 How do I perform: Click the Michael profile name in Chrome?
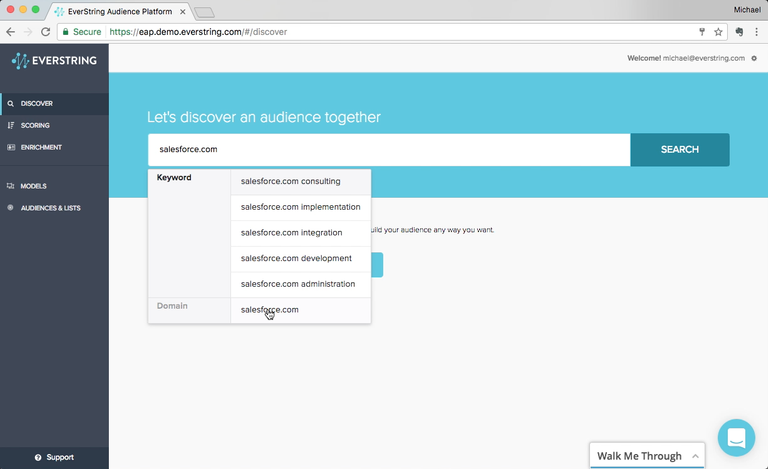click(x=747, y=10)
